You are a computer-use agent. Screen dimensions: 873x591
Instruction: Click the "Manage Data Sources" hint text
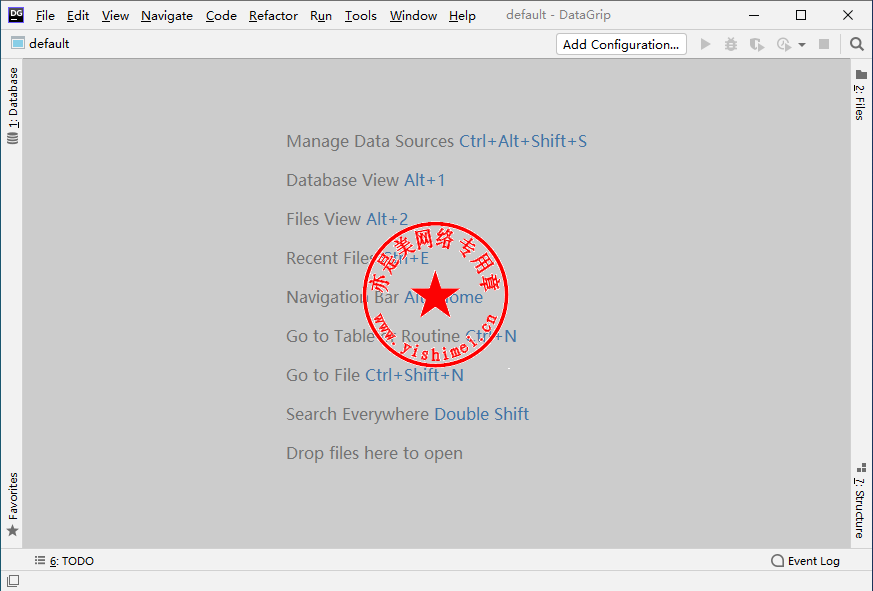(x=370, y=141)
